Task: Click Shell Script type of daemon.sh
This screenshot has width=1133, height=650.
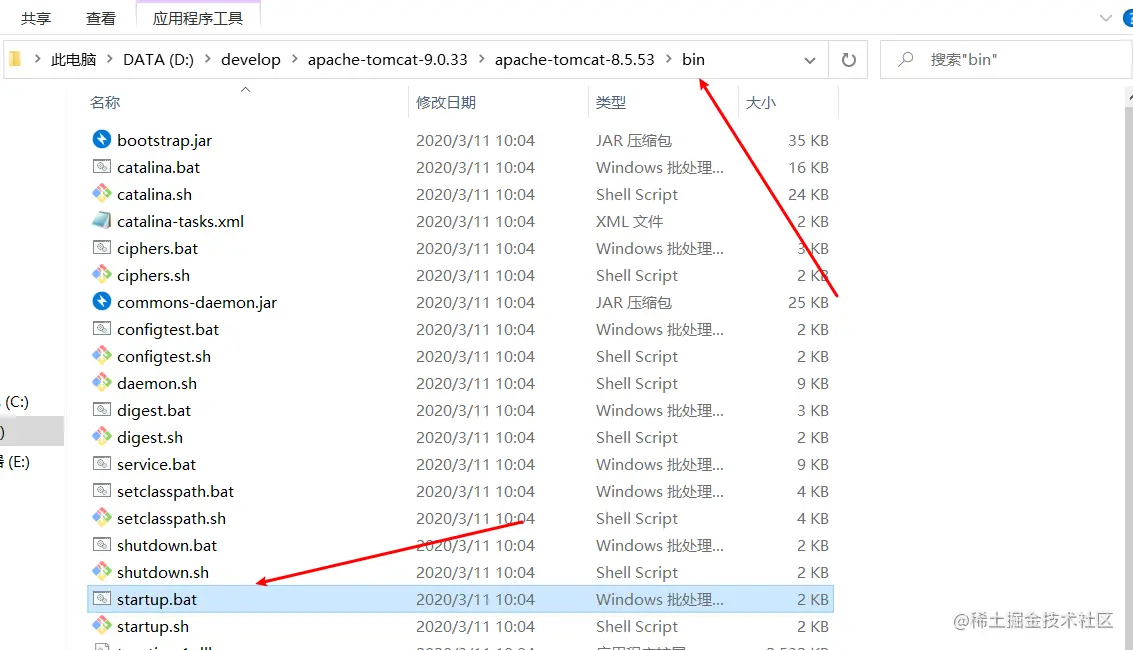Action: click(x=637, y=384)
